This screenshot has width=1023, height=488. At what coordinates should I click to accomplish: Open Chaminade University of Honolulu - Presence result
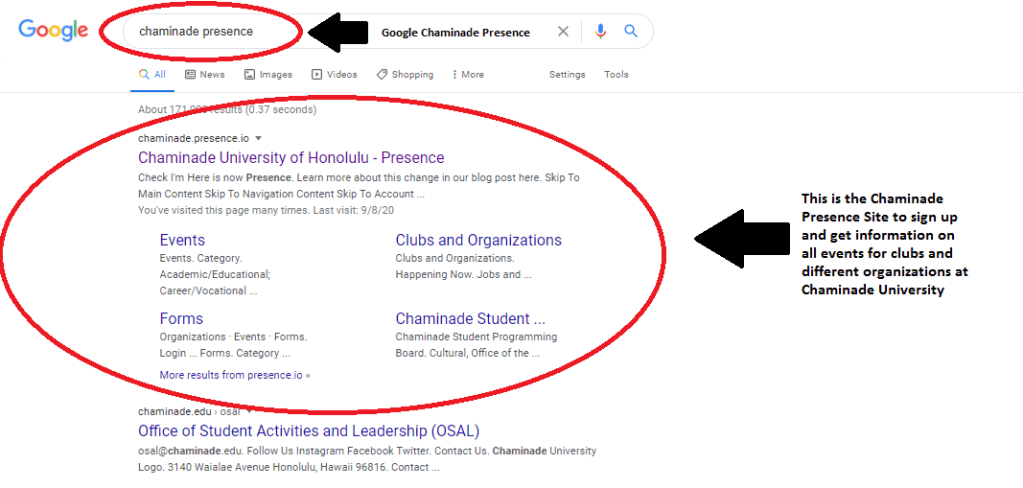291,158
